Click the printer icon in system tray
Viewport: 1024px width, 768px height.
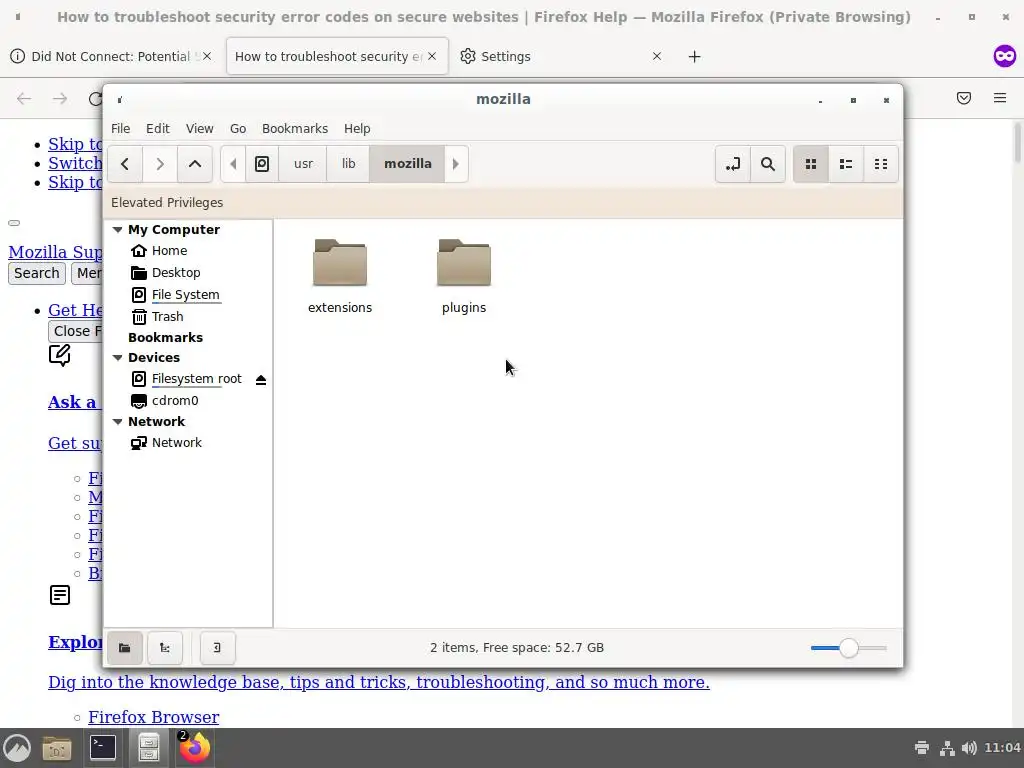[x=922, y=748]
